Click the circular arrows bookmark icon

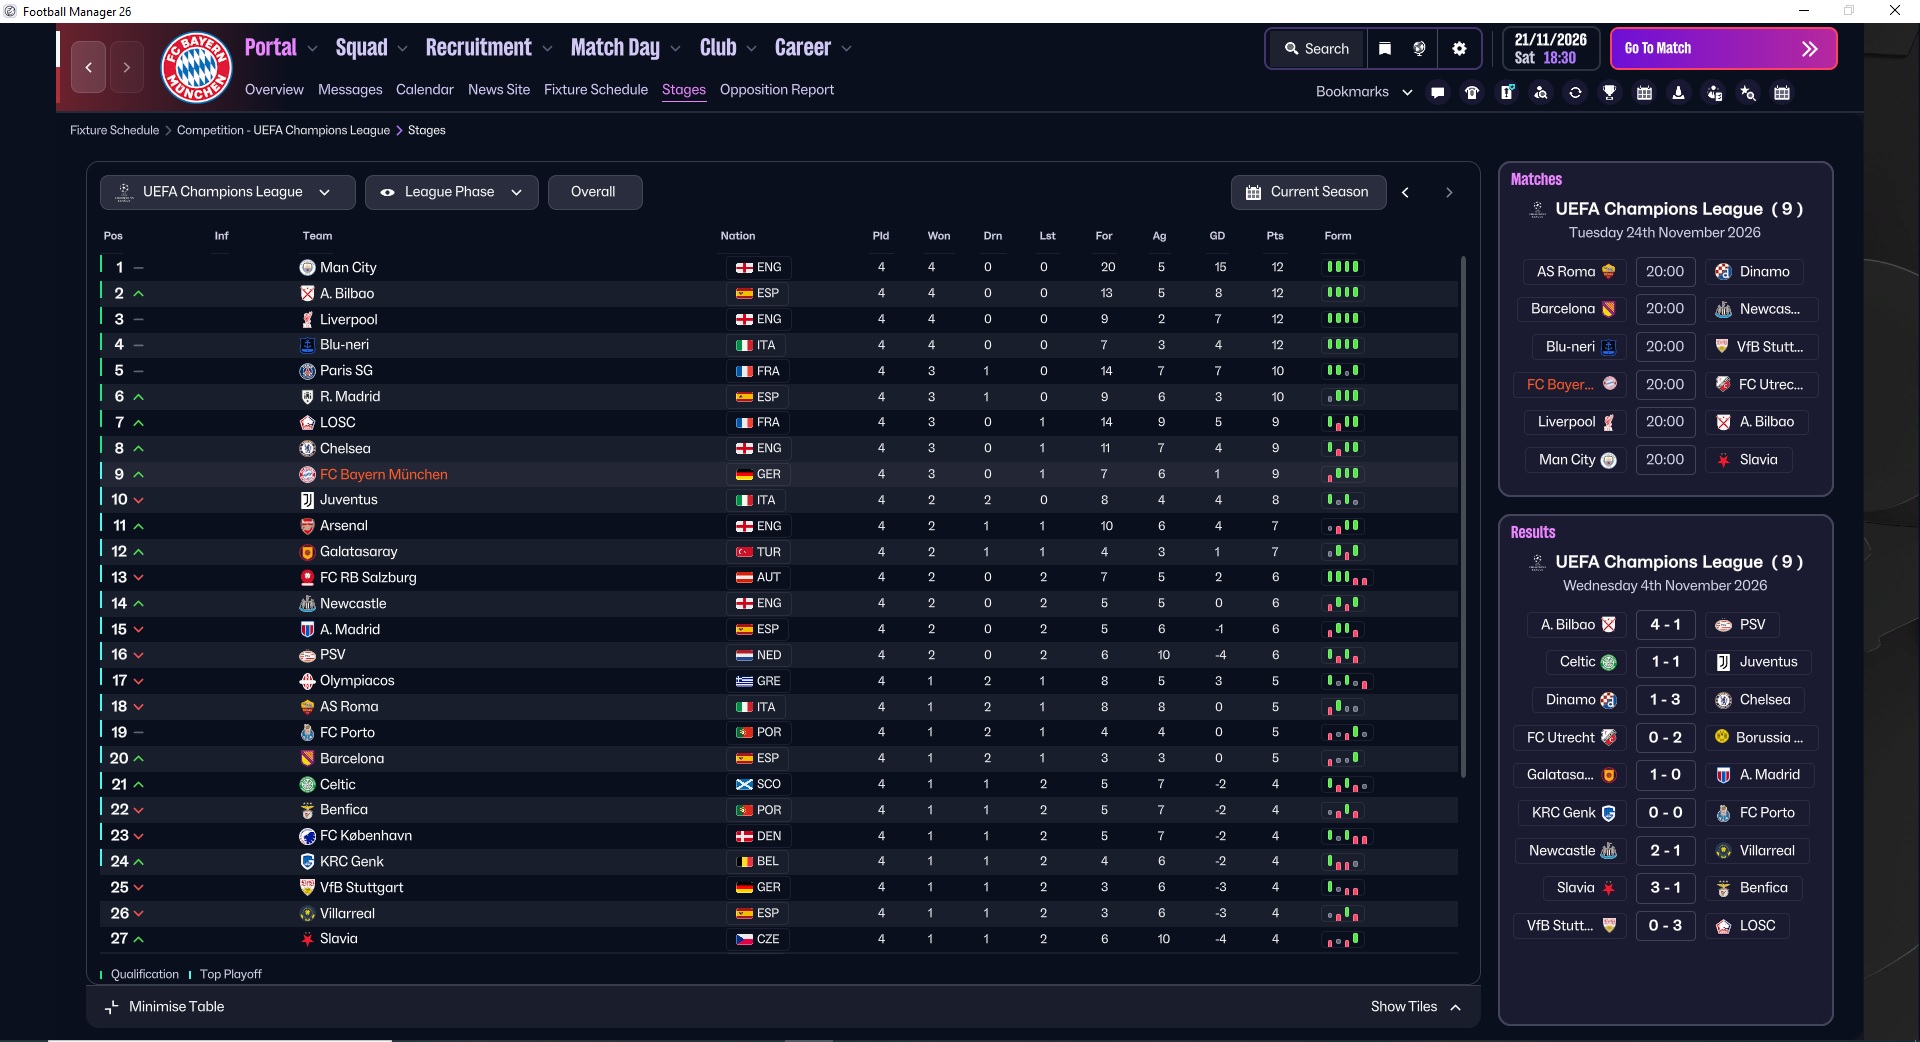point(1575,92)
